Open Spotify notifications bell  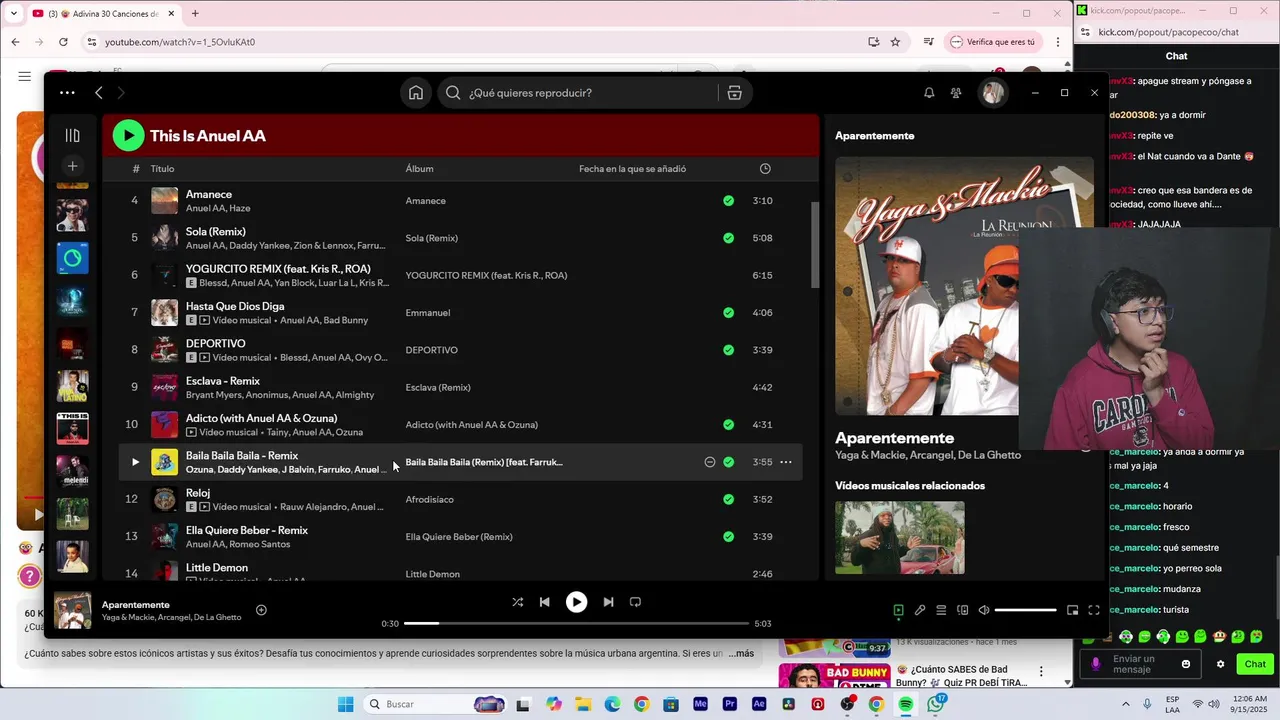tap(929, 93)
